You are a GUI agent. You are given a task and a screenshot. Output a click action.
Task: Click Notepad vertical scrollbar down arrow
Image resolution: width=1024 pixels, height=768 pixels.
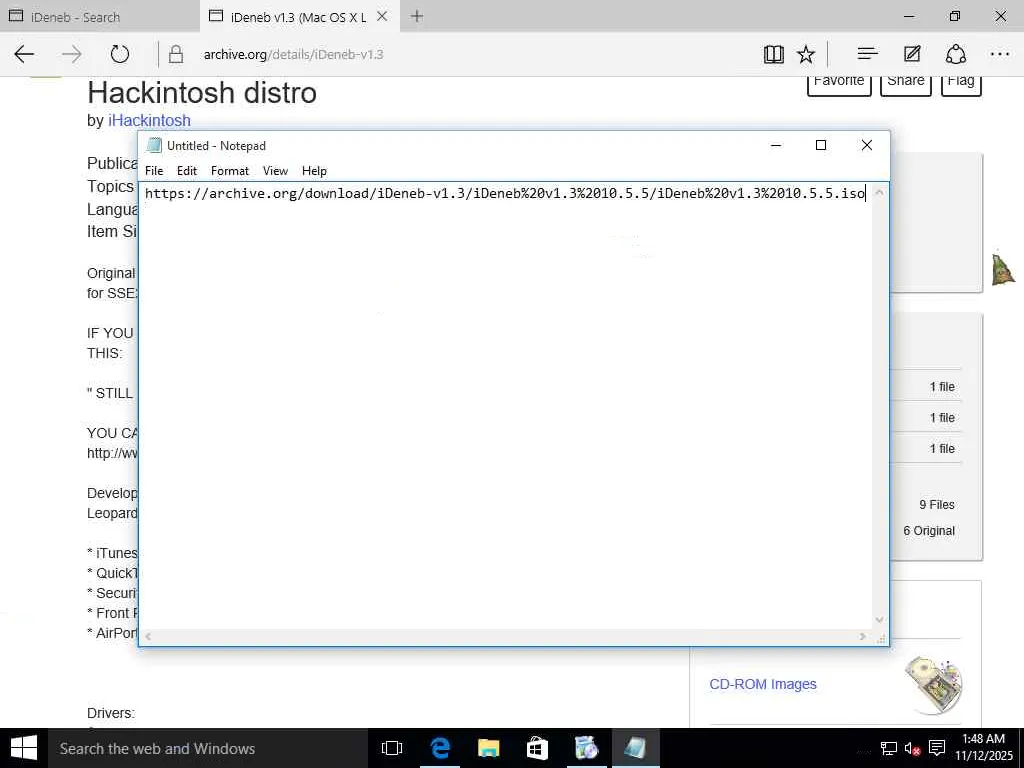coord(880,619)
